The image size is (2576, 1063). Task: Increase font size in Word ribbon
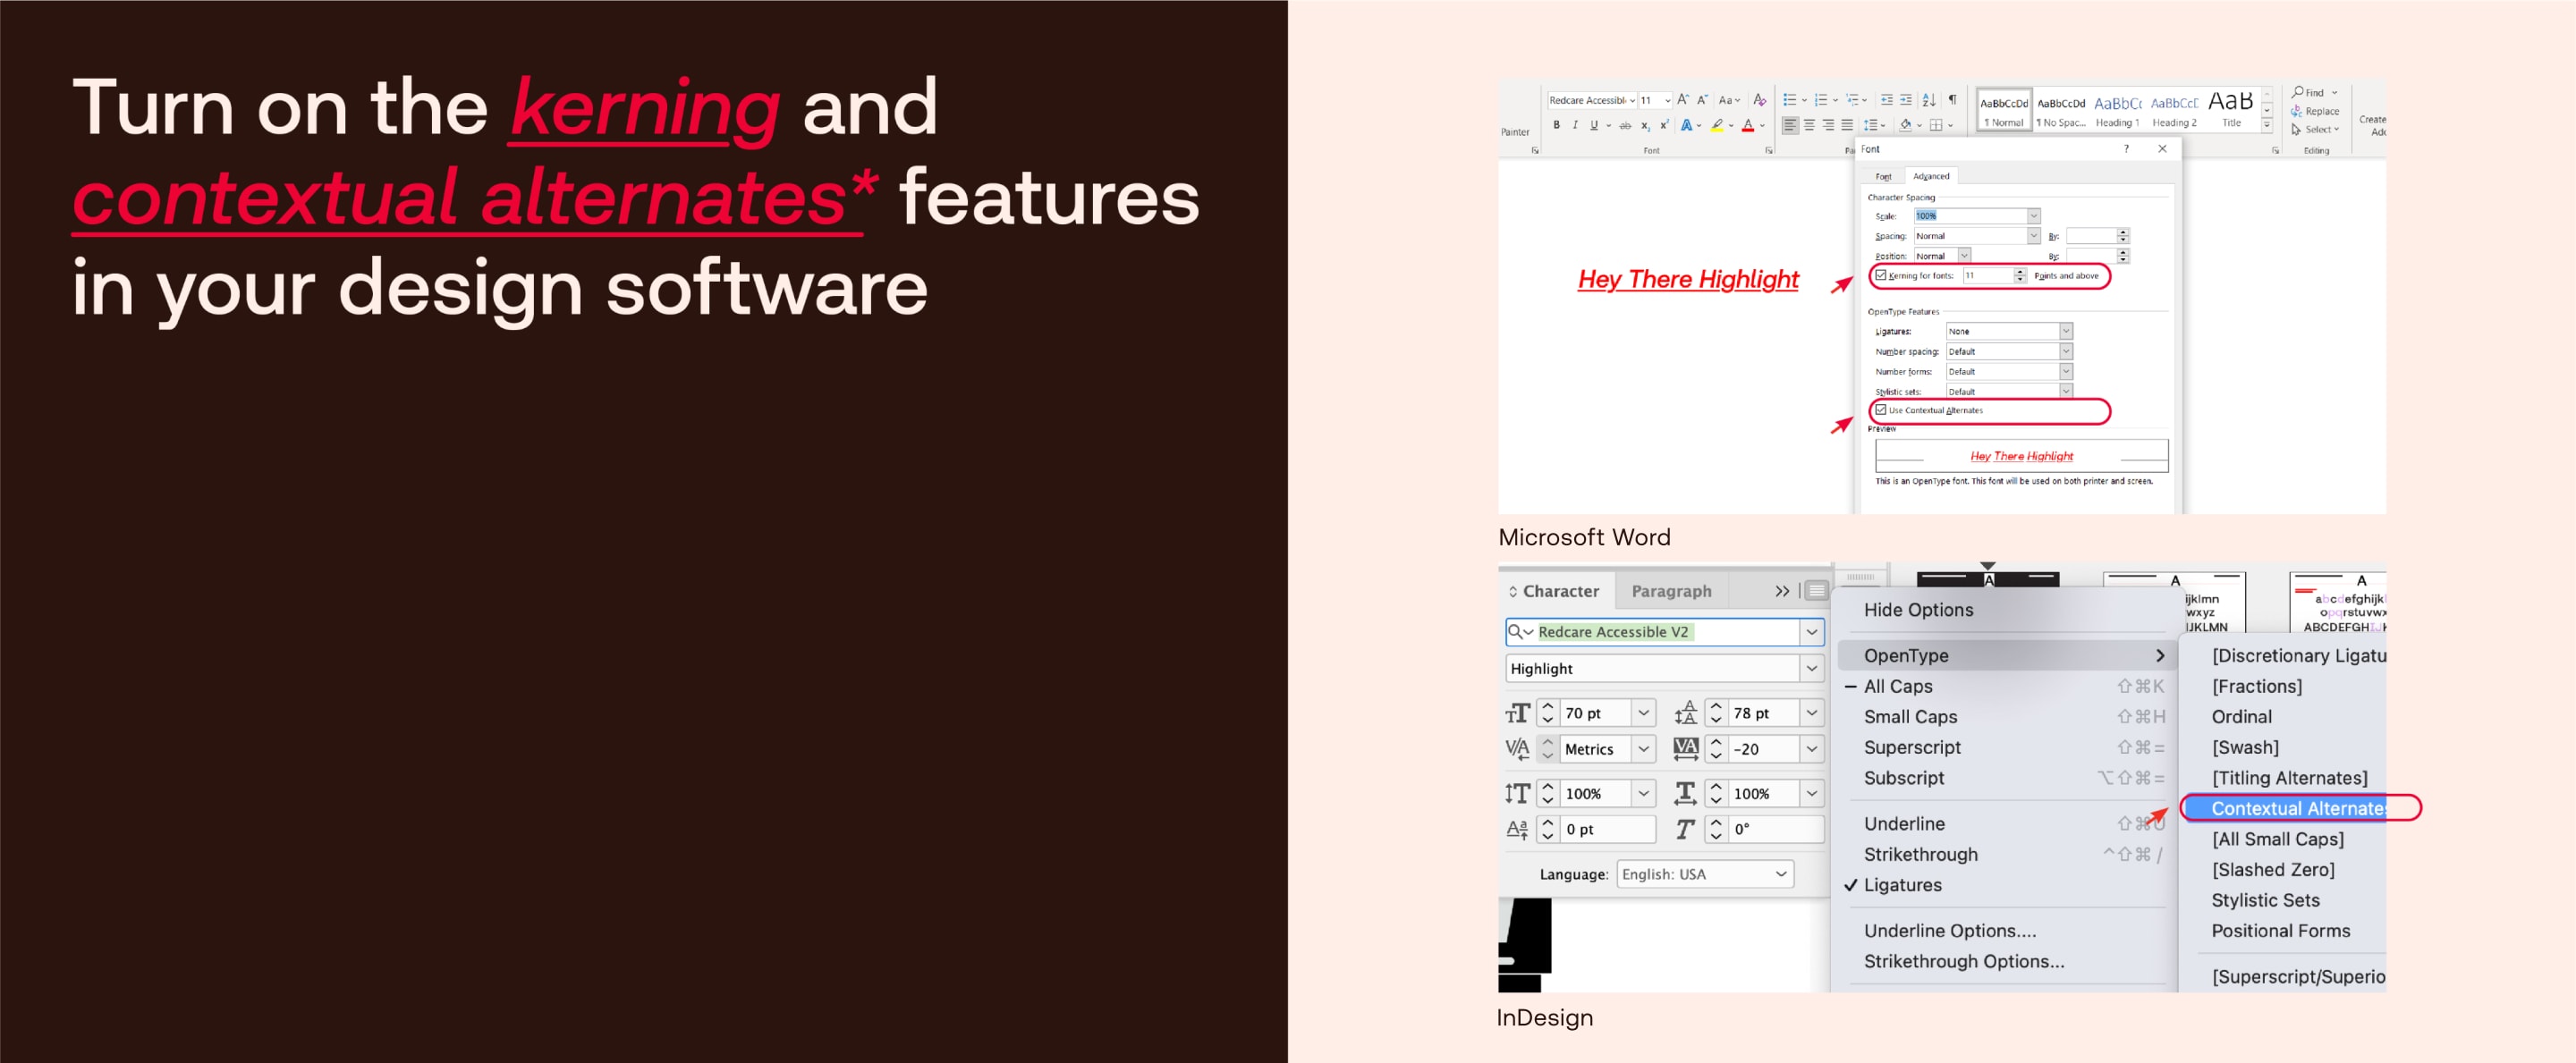1683,100
